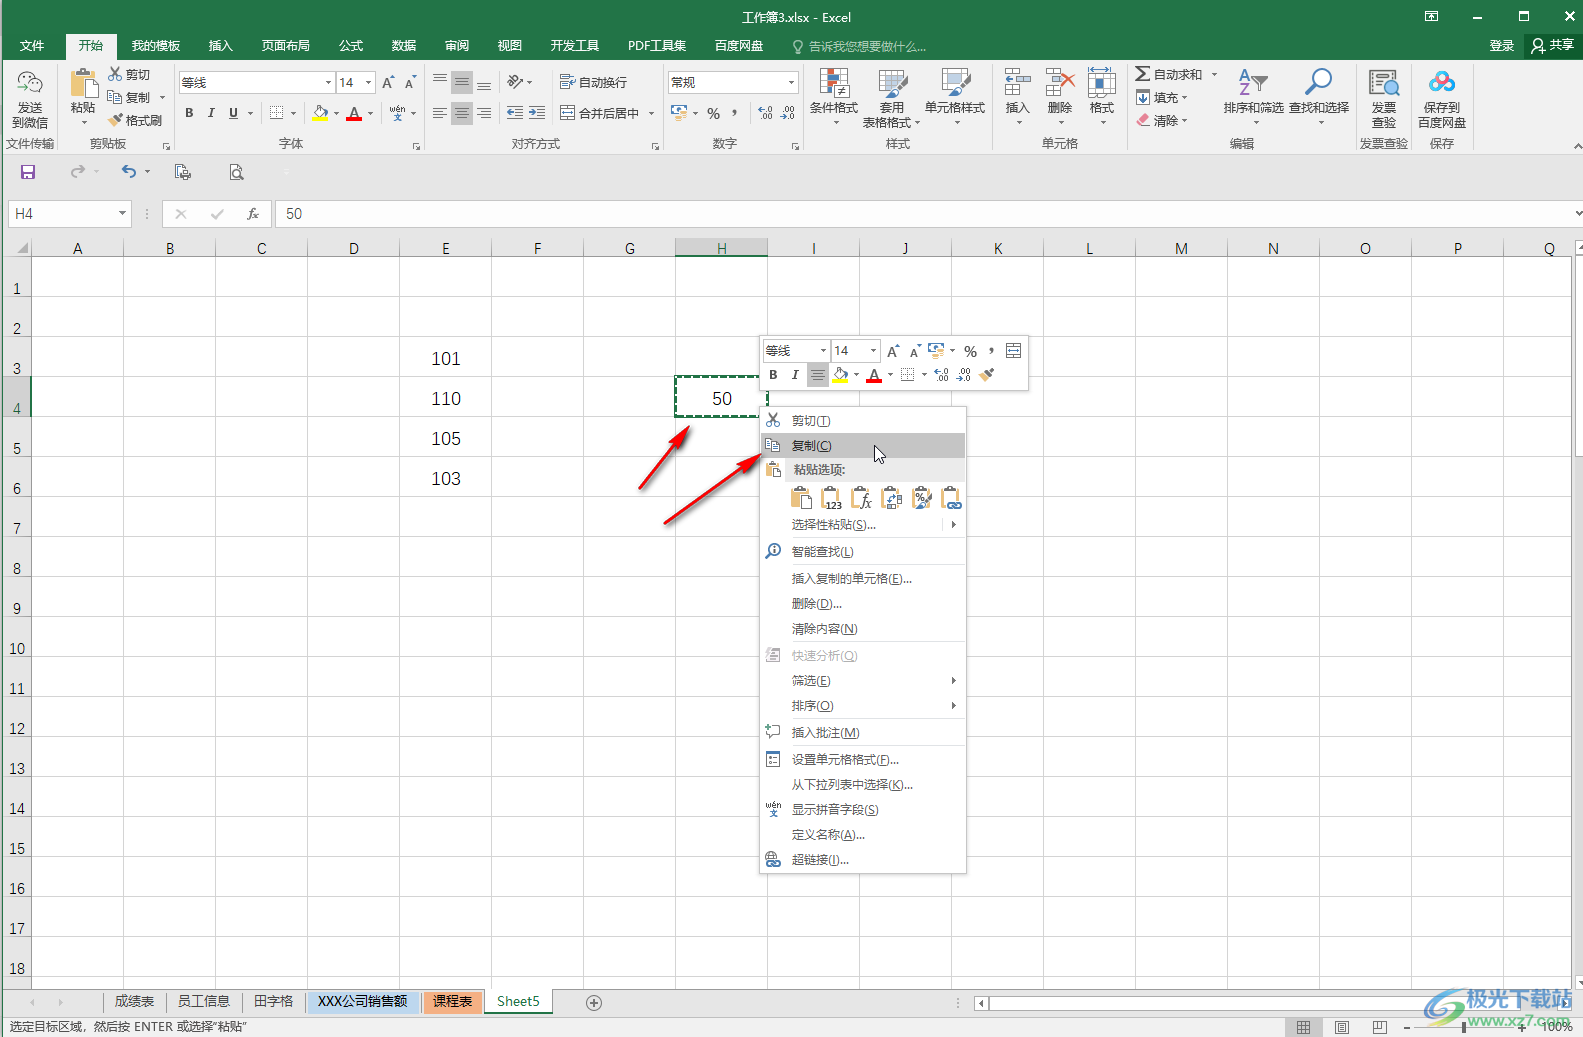Viewport: 1583px width, 1037px height.
Task: Switch to the 成绩表 sheet tab
Action: pos(134,1001)
